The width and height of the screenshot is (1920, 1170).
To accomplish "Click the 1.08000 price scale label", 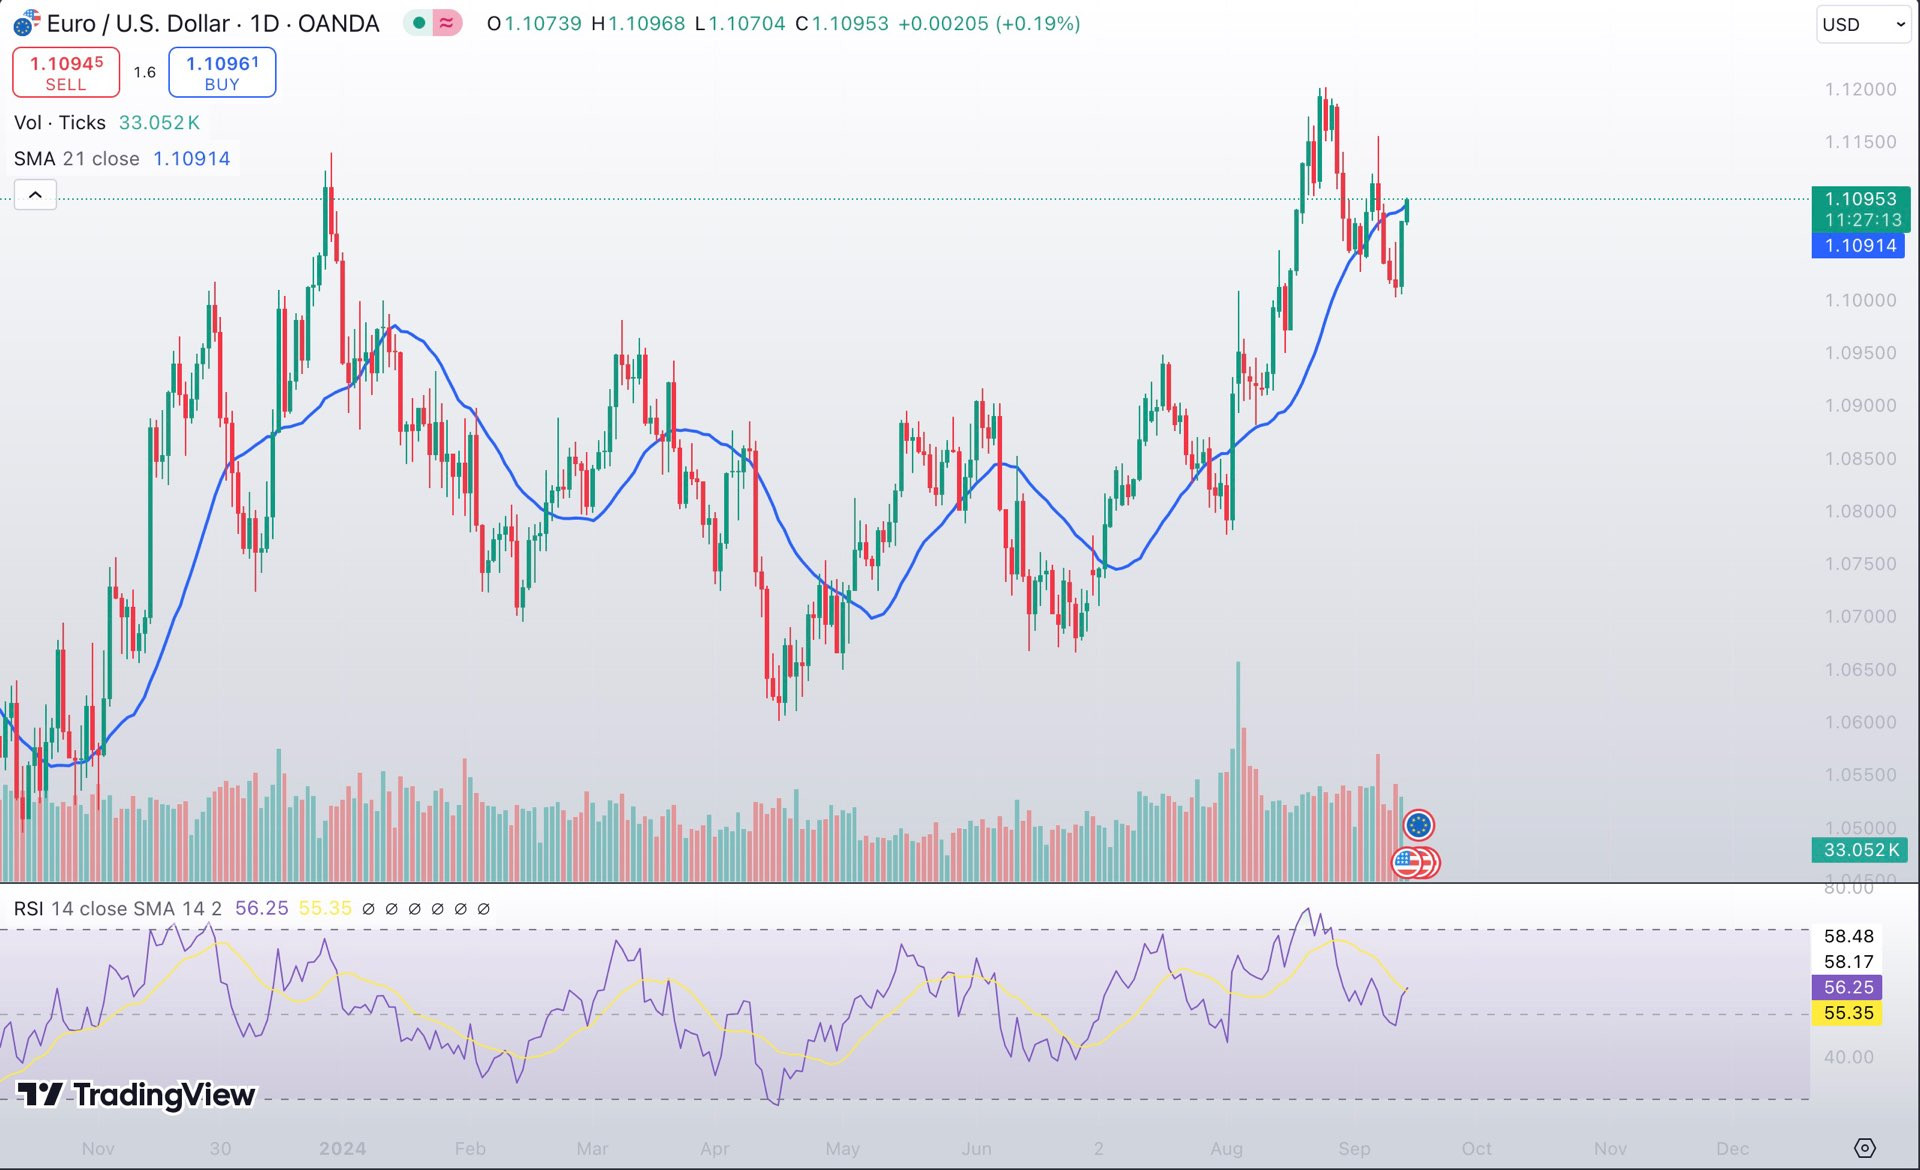I will 1860,511.
